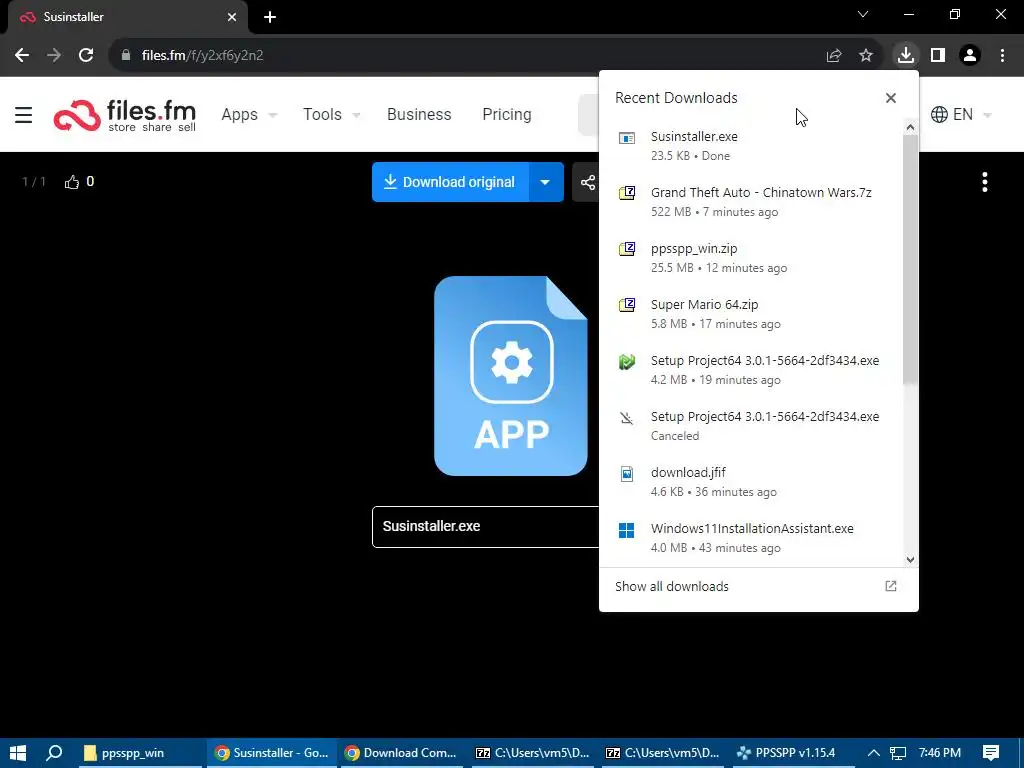The height and width of the screenshot is (768, 1024).
Task: Open the side panel icon
Action: coord(938,56)
